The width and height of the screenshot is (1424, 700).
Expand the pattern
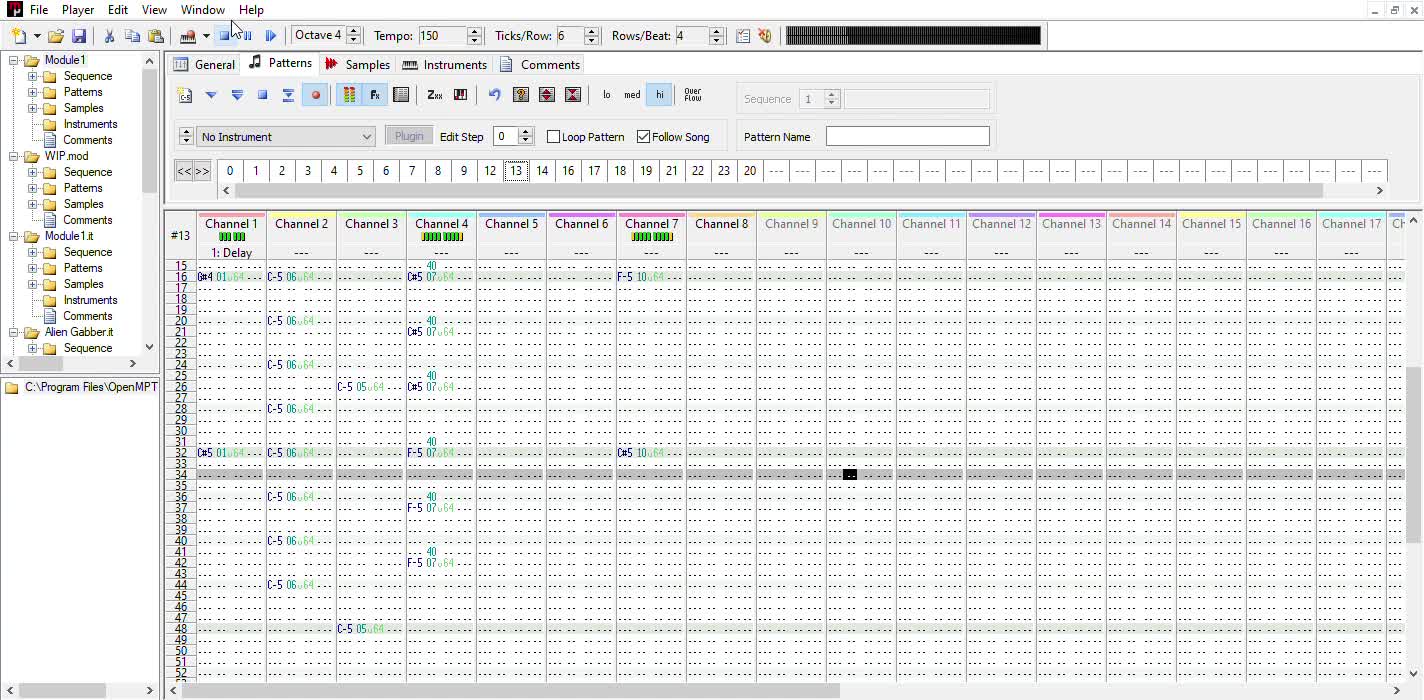[x=546, y=95]
